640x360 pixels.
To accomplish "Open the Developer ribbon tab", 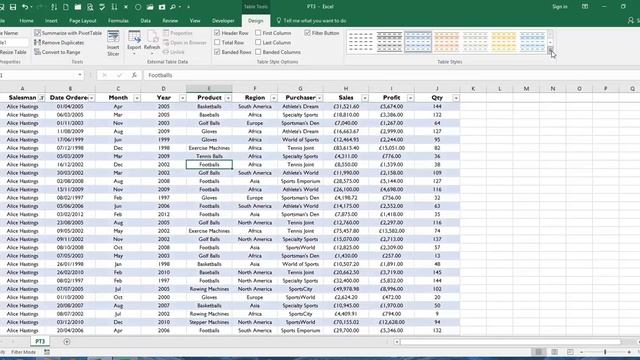I will point(223,21).
